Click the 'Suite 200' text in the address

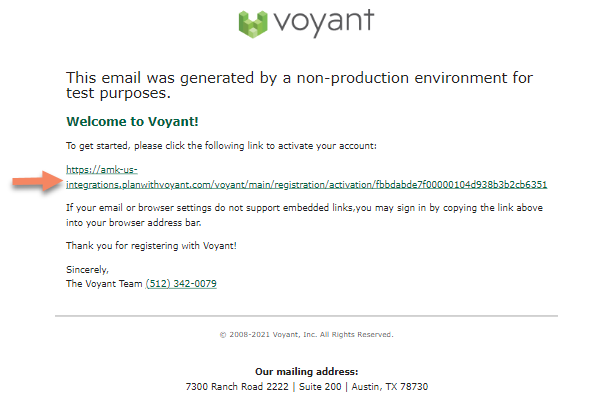(320, 387)
